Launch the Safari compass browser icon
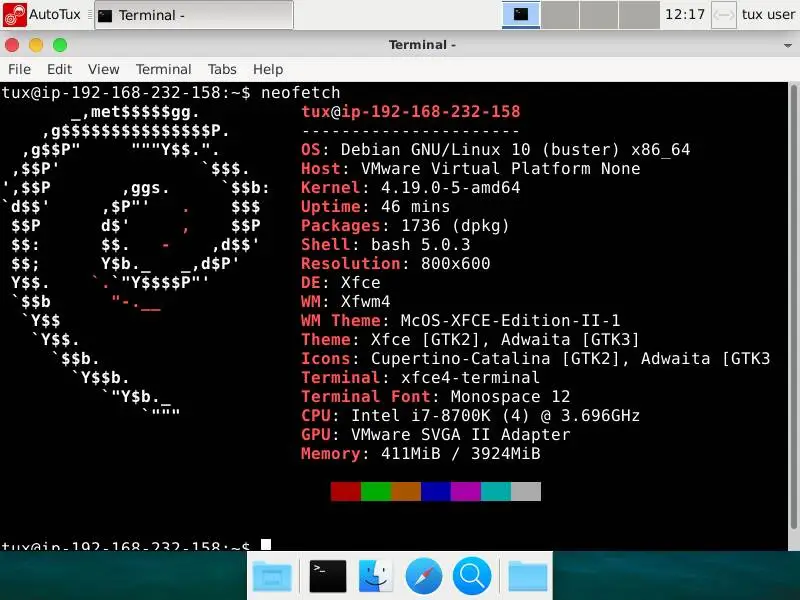 pyautogui.click(x=423, y=576)
